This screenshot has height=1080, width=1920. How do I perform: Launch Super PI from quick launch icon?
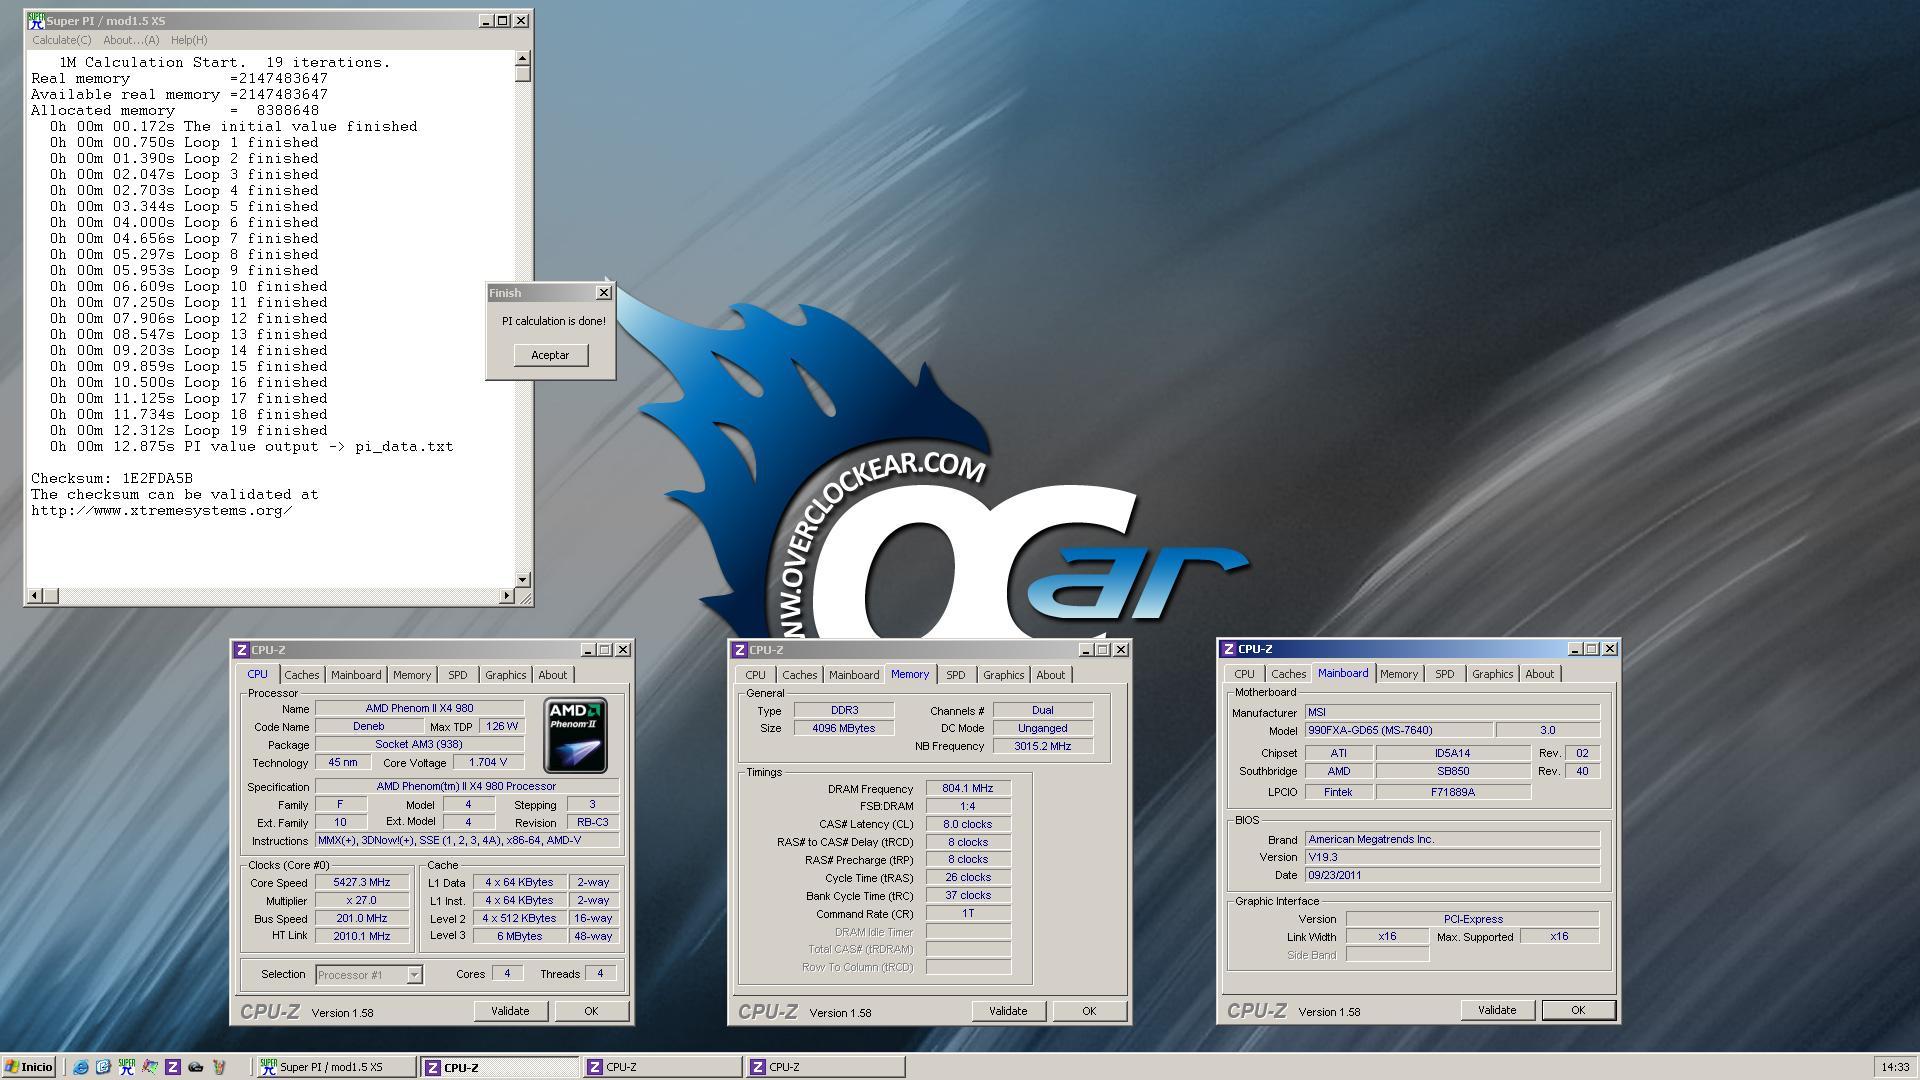tap(126, 1067)
